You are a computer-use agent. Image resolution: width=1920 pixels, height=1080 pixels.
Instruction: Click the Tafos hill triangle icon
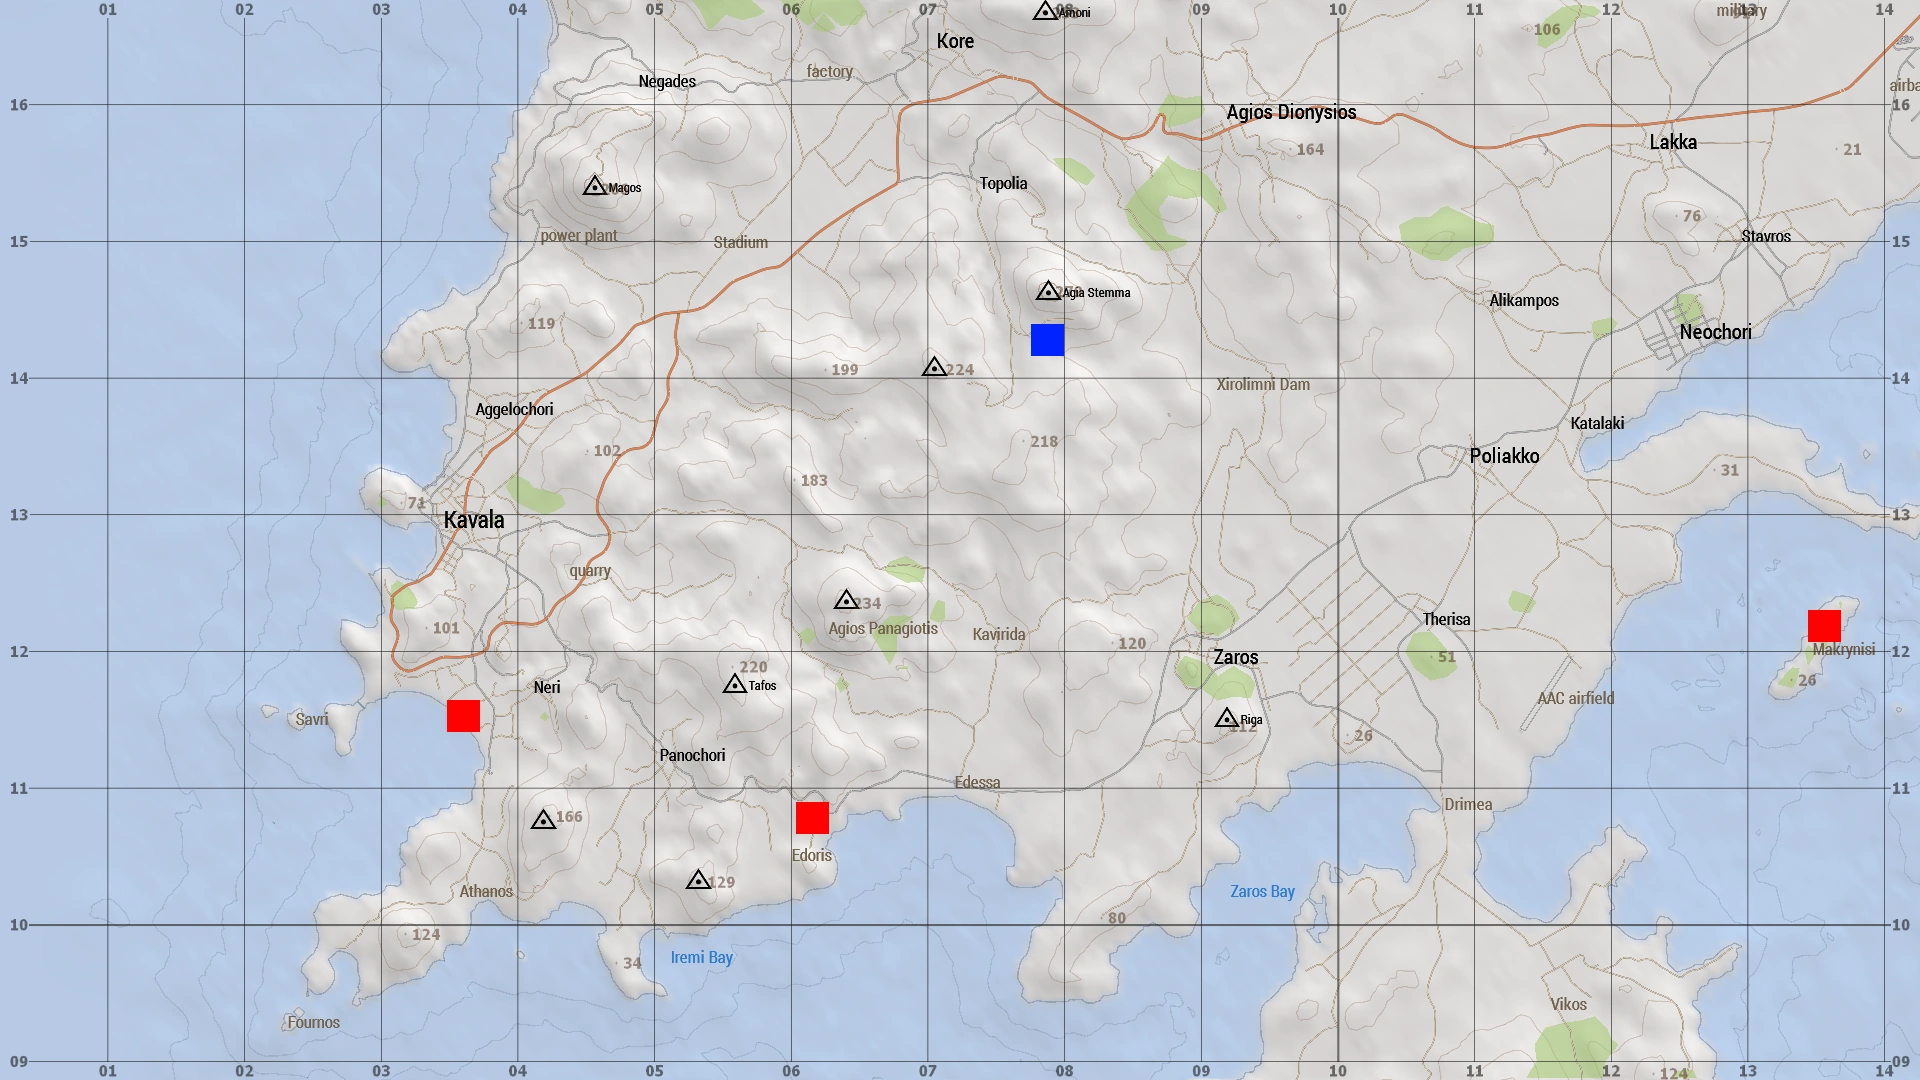[x=735, y=685]
